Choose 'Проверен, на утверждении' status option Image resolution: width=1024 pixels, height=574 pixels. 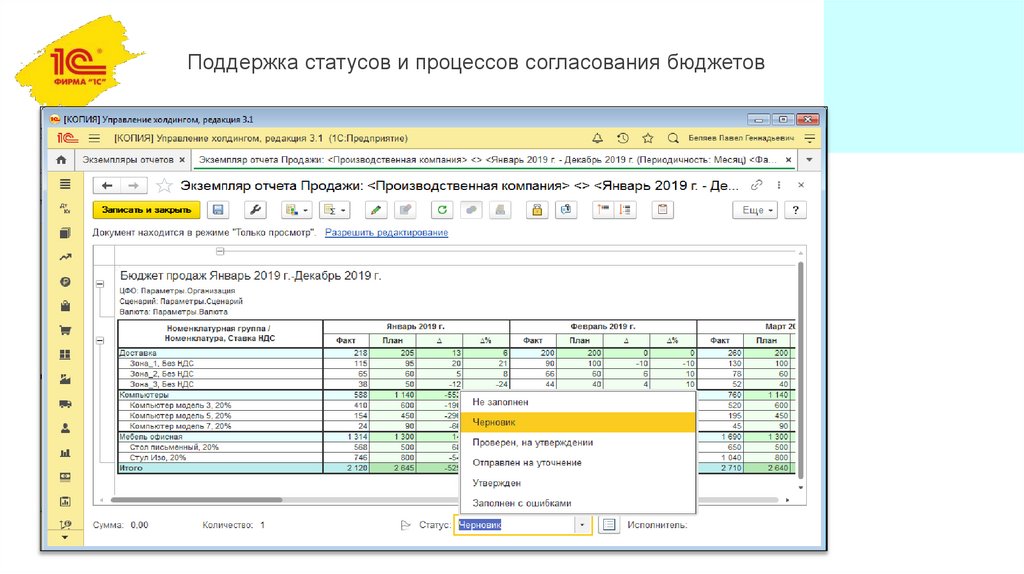(533, 442)
